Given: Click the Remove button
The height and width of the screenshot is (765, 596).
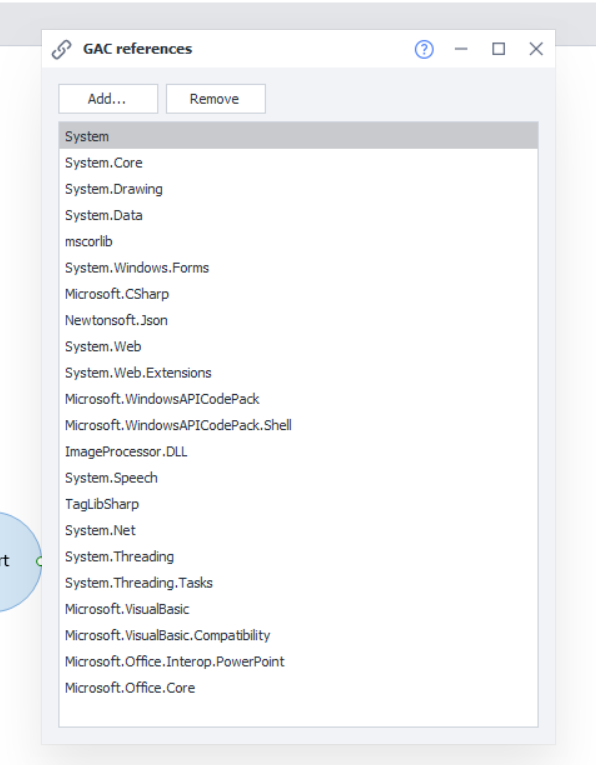Looking at the screenshot, I should tap(216, 99).
